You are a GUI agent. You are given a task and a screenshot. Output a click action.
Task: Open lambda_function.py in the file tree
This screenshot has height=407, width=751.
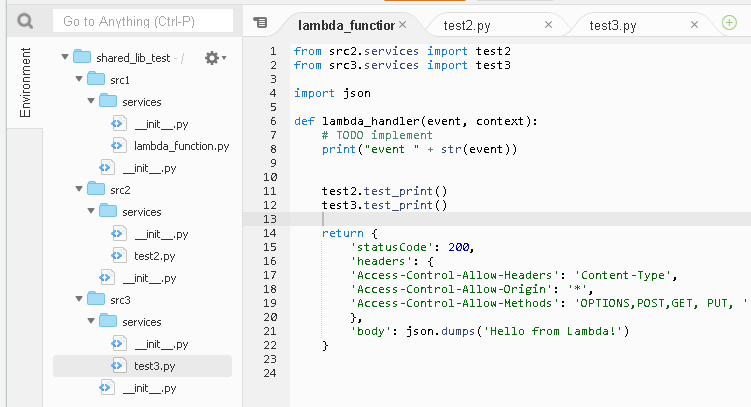[x=182, y=146]
